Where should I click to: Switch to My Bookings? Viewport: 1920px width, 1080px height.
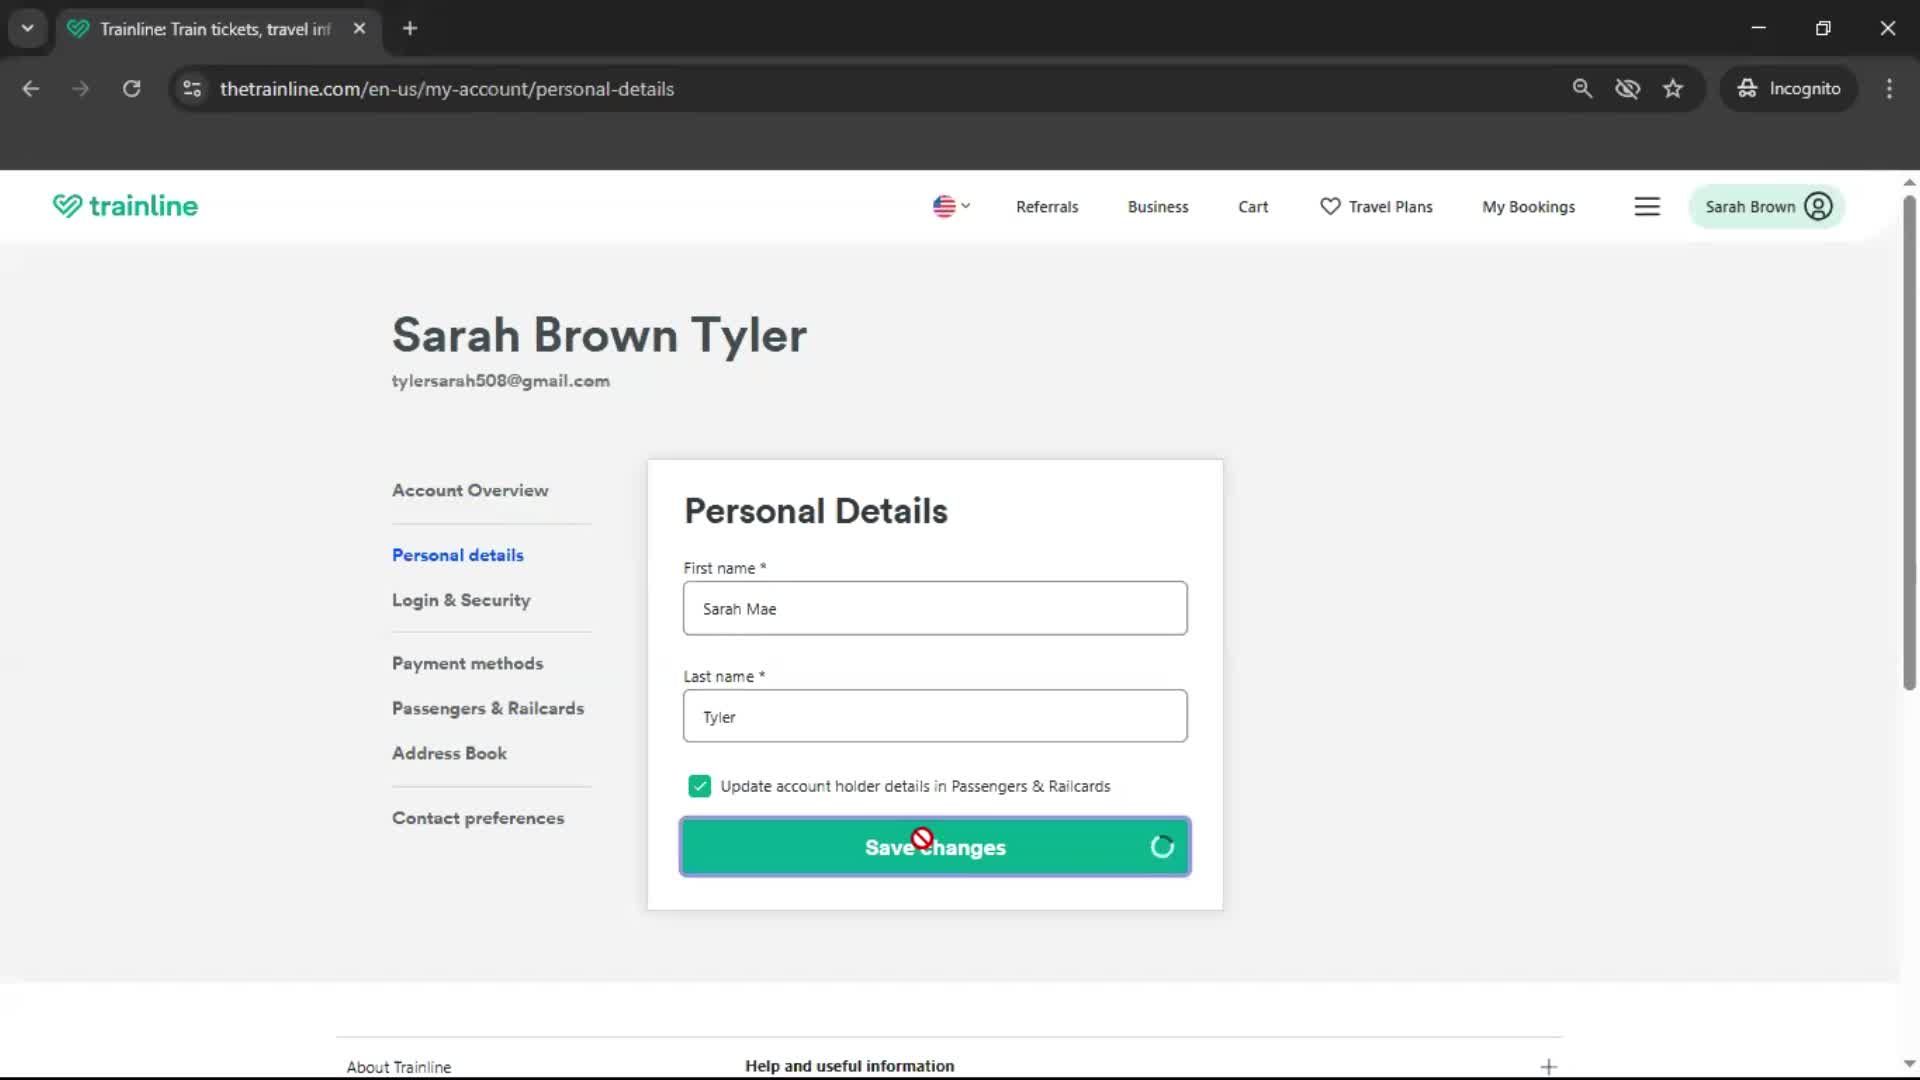coord(1528,206)
